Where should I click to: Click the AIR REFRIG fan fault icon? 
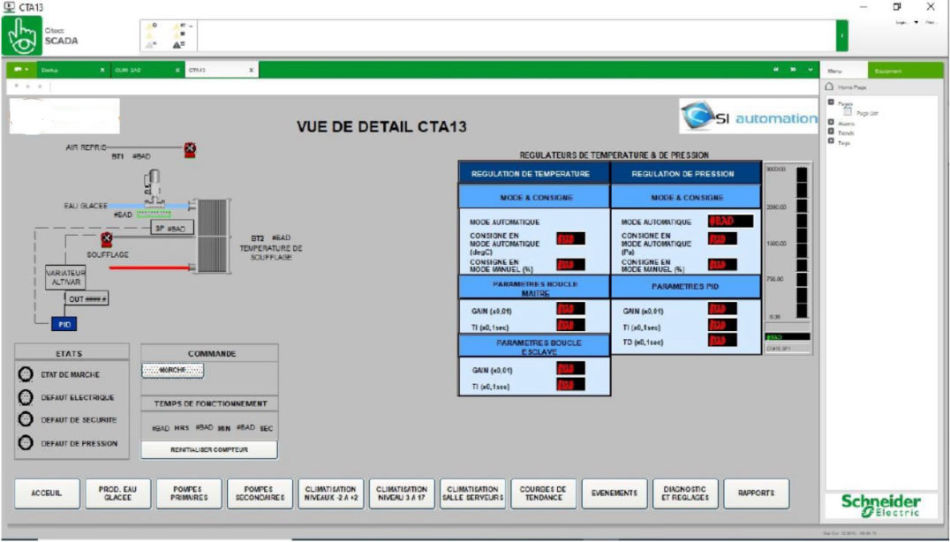[x=189, y=150]
